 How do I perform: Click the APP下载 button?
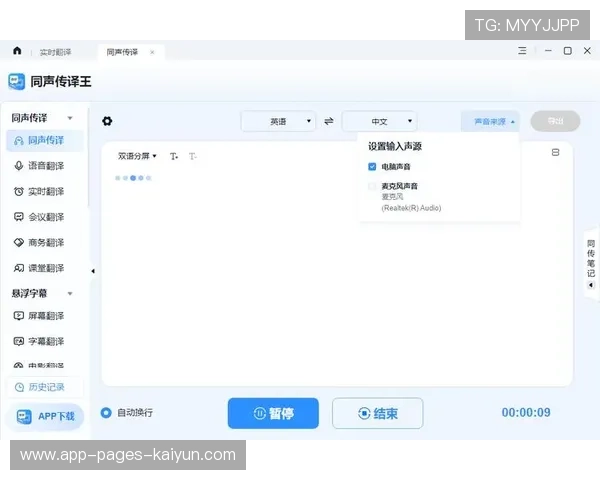[x=45, y=416]
